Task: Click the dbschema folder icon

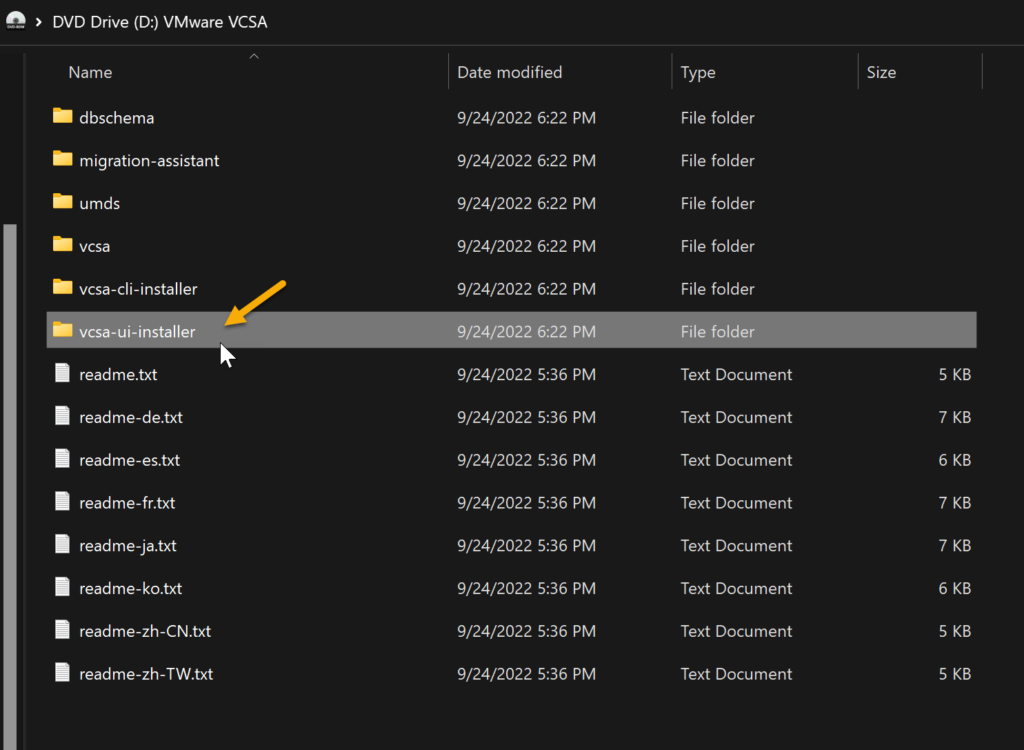Action: point(63,117)
